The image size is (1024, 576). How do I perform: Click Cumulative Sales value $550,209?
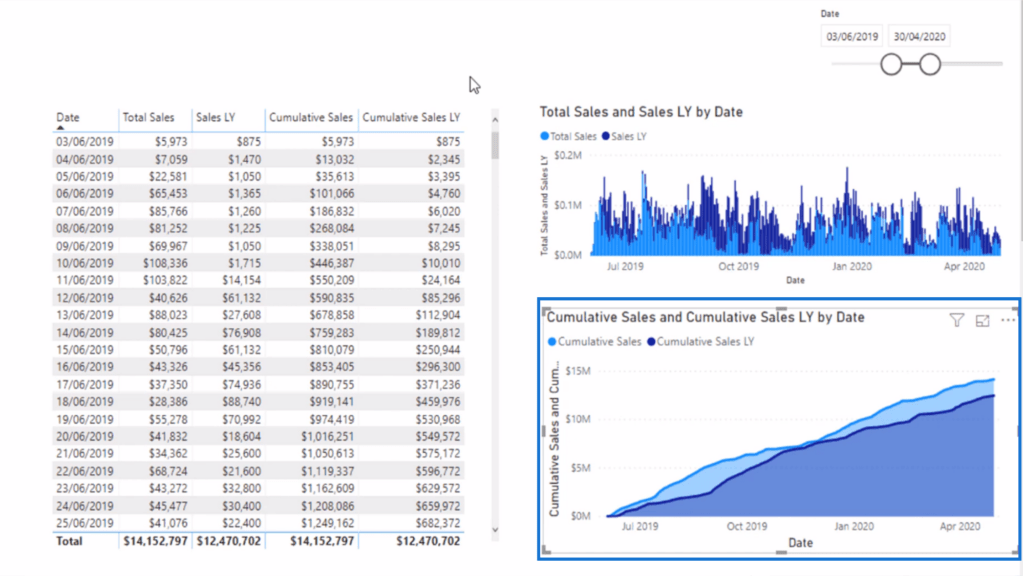(332, 280)
